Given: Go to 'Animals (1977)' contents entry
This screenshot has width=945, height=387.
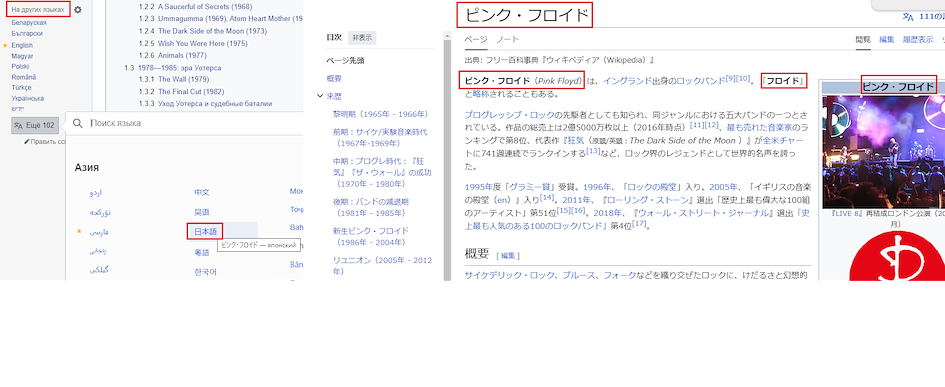Looking at the screenshot, I should click(x=183, y=55).
